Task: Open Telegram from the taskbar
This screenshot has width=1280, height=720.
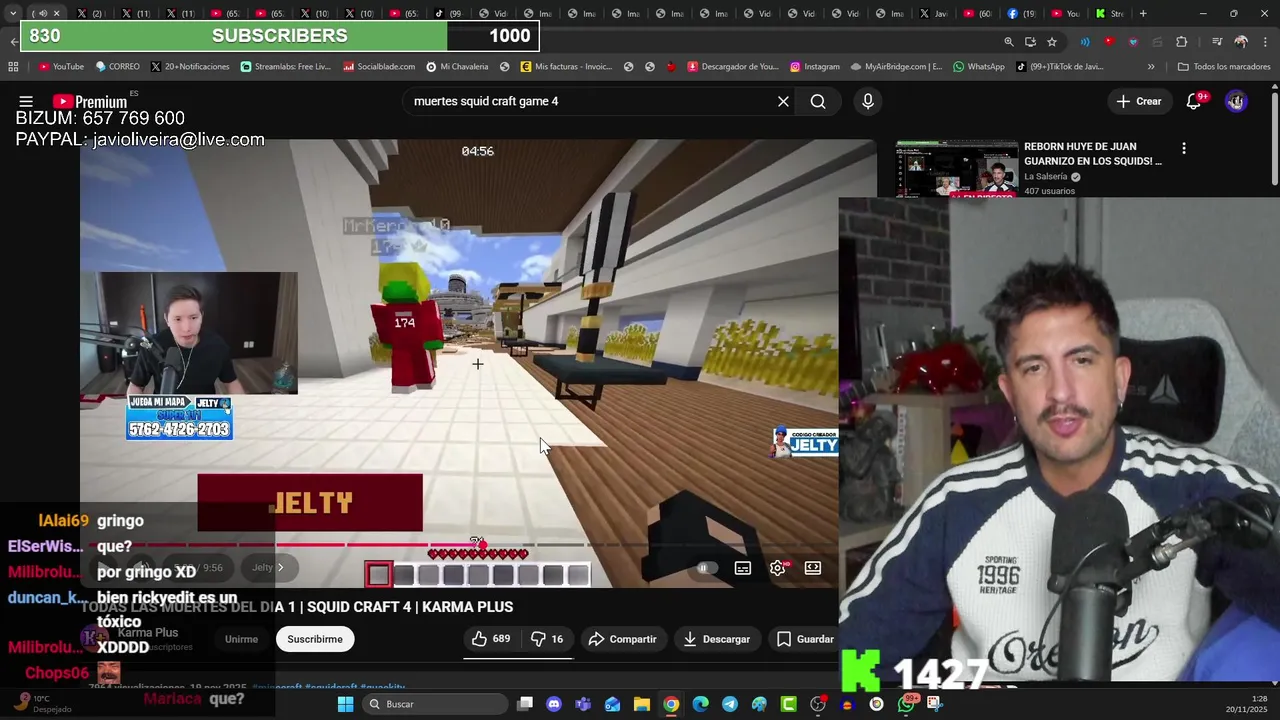Action: tap(730, 704)
